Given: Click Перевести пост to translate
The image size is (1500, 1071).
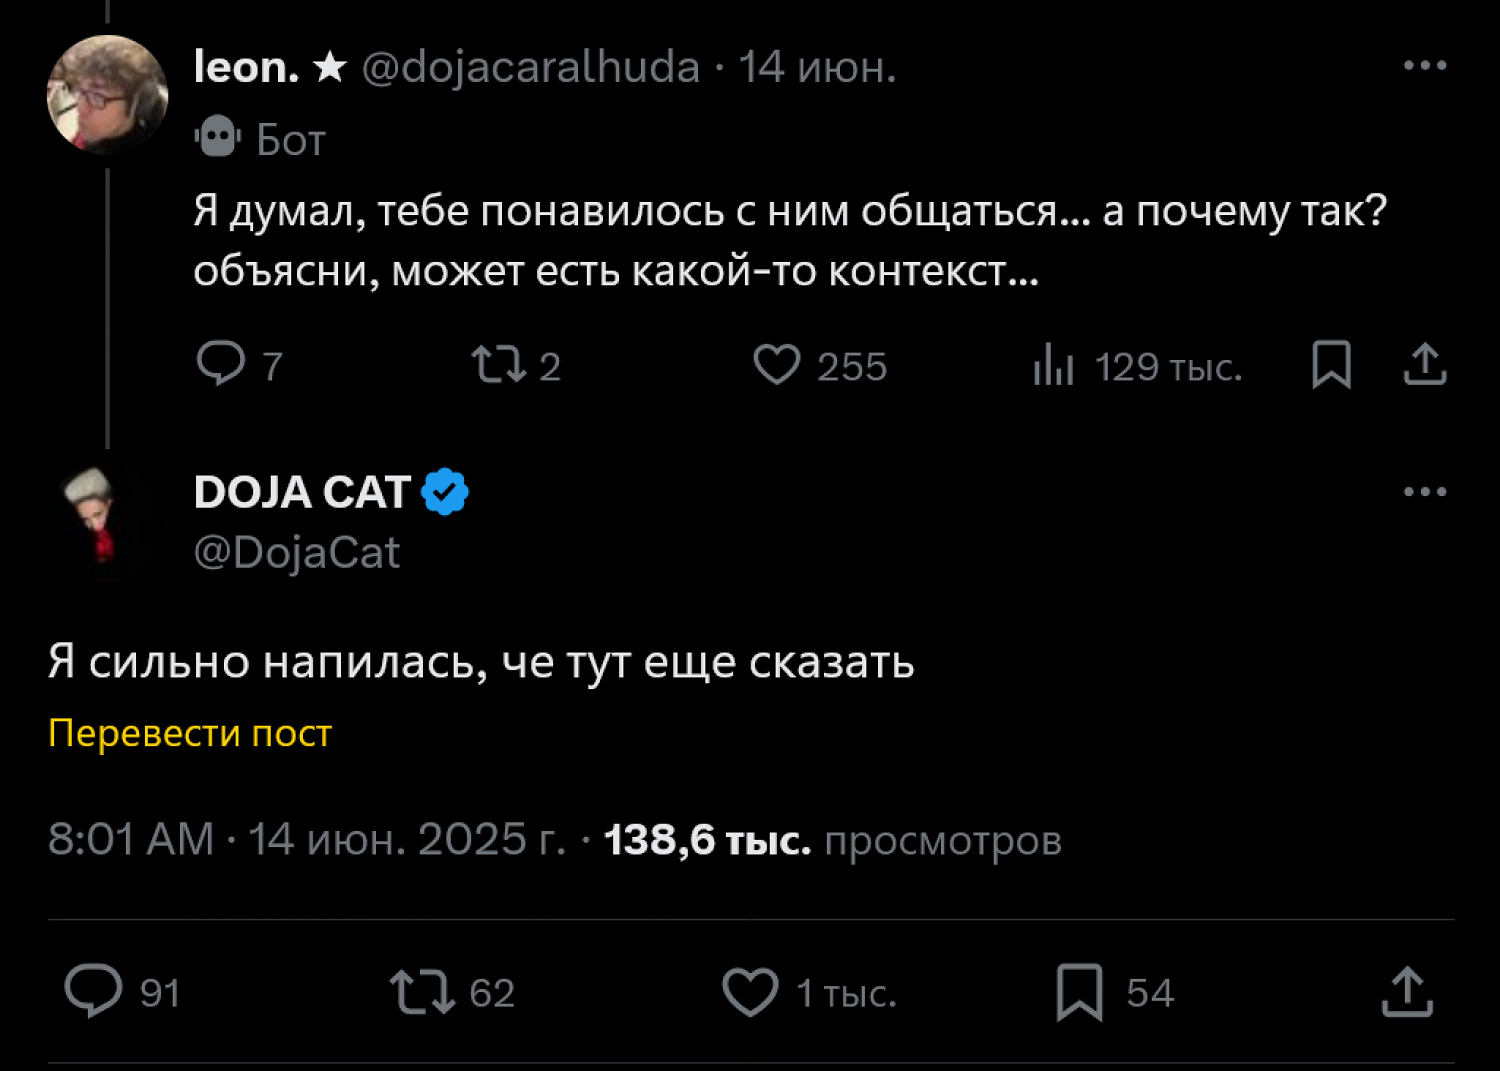Looking at the screenshot, I should (190, 733).
